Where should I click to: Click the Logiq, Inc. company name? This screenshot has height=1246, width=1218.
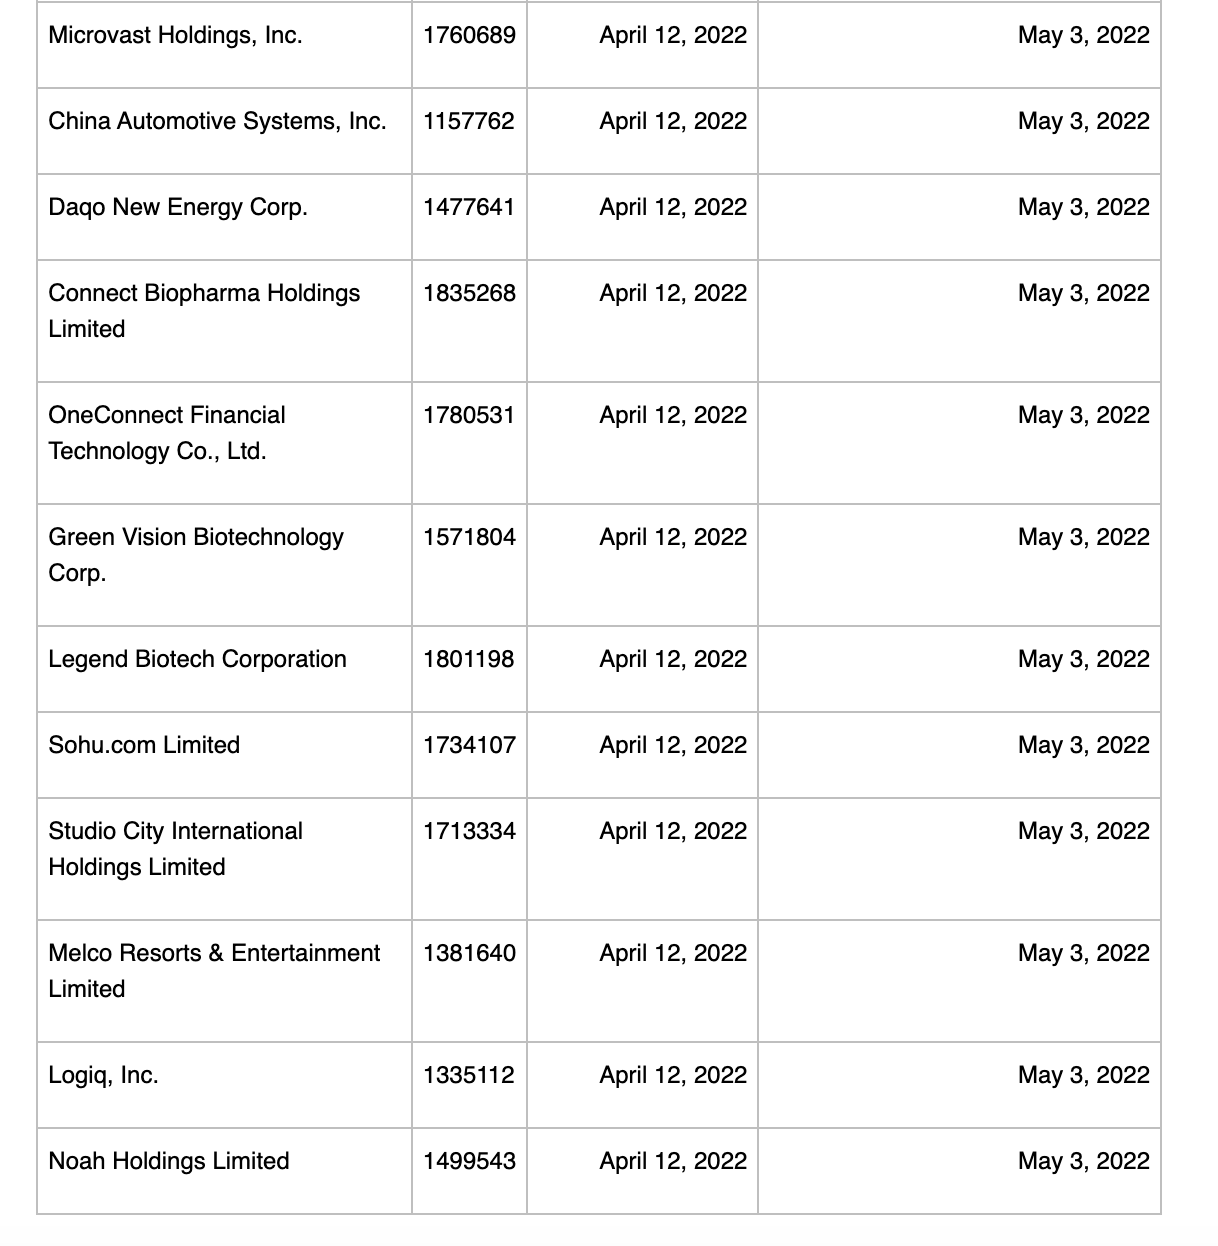(103, 1076)
